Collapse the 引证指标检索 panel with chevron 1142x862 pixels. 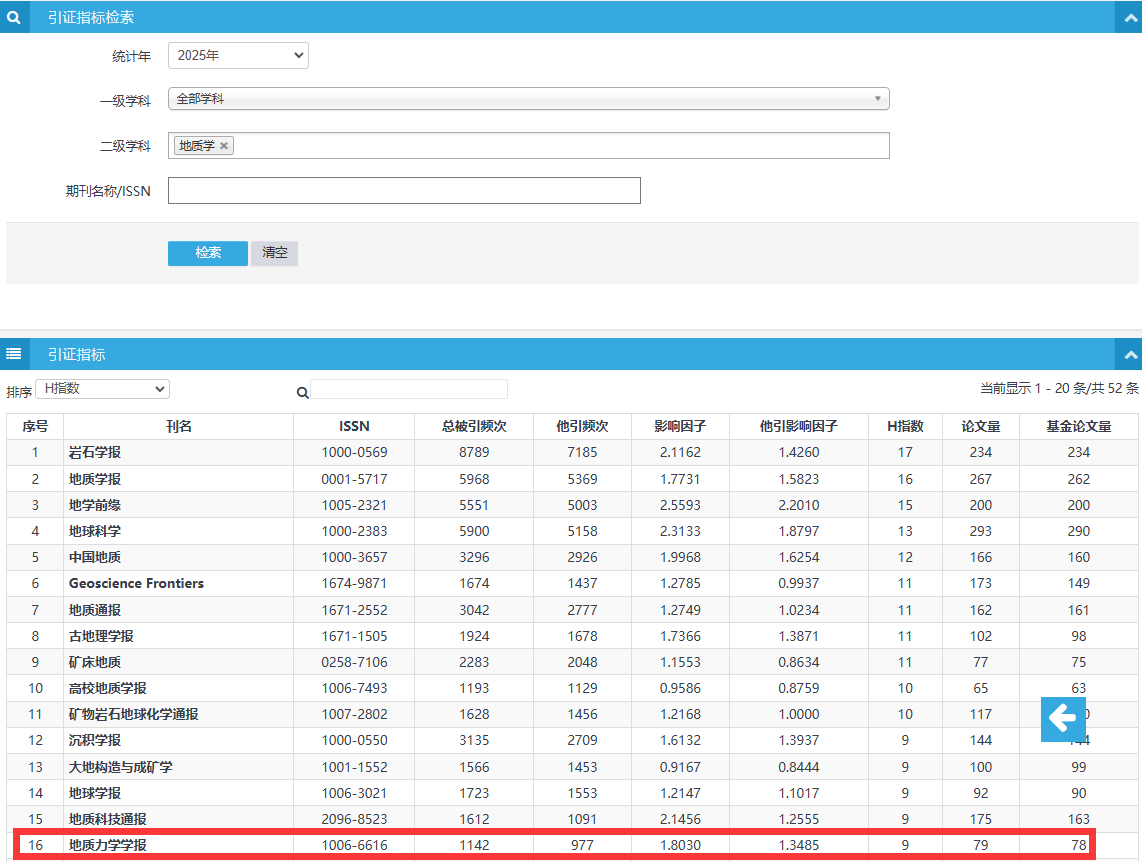1130,18
